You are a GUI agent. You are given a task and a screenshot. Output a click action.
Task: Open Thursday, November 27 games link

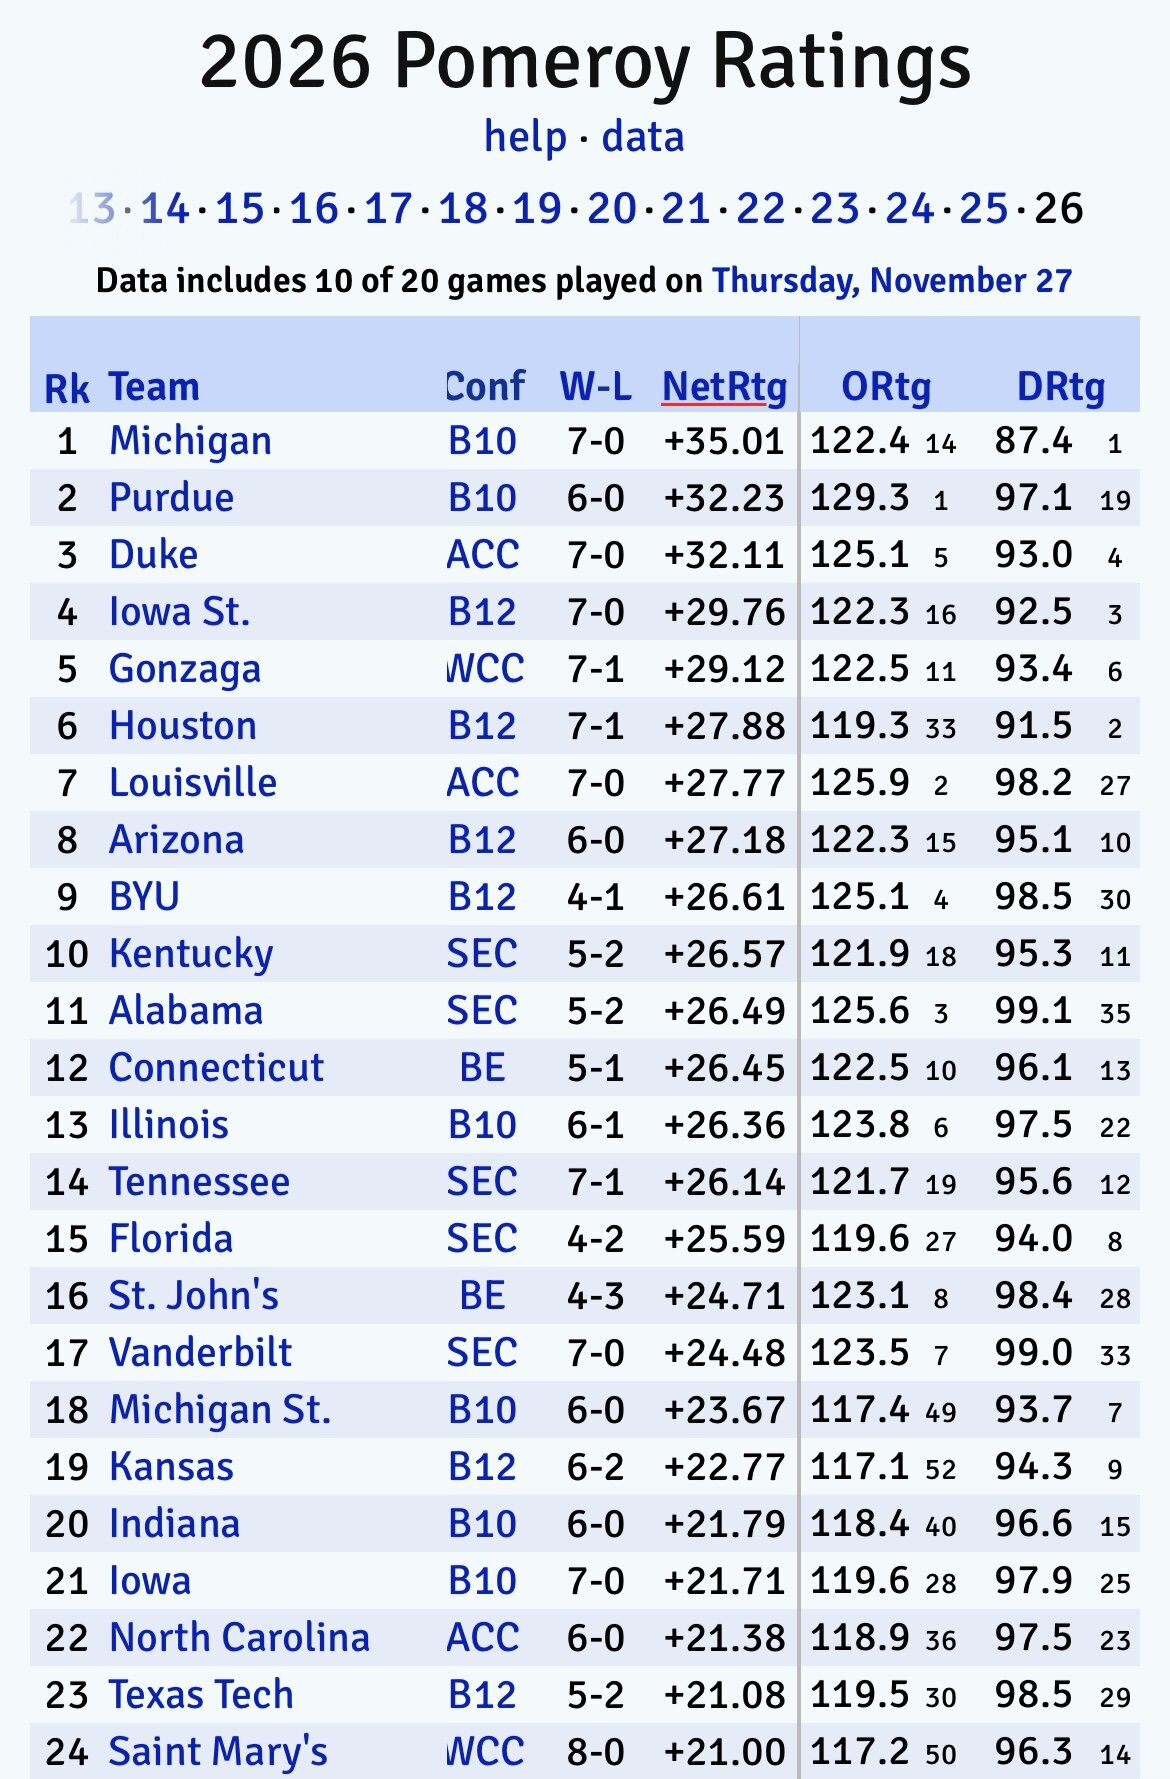pos(891,281)
